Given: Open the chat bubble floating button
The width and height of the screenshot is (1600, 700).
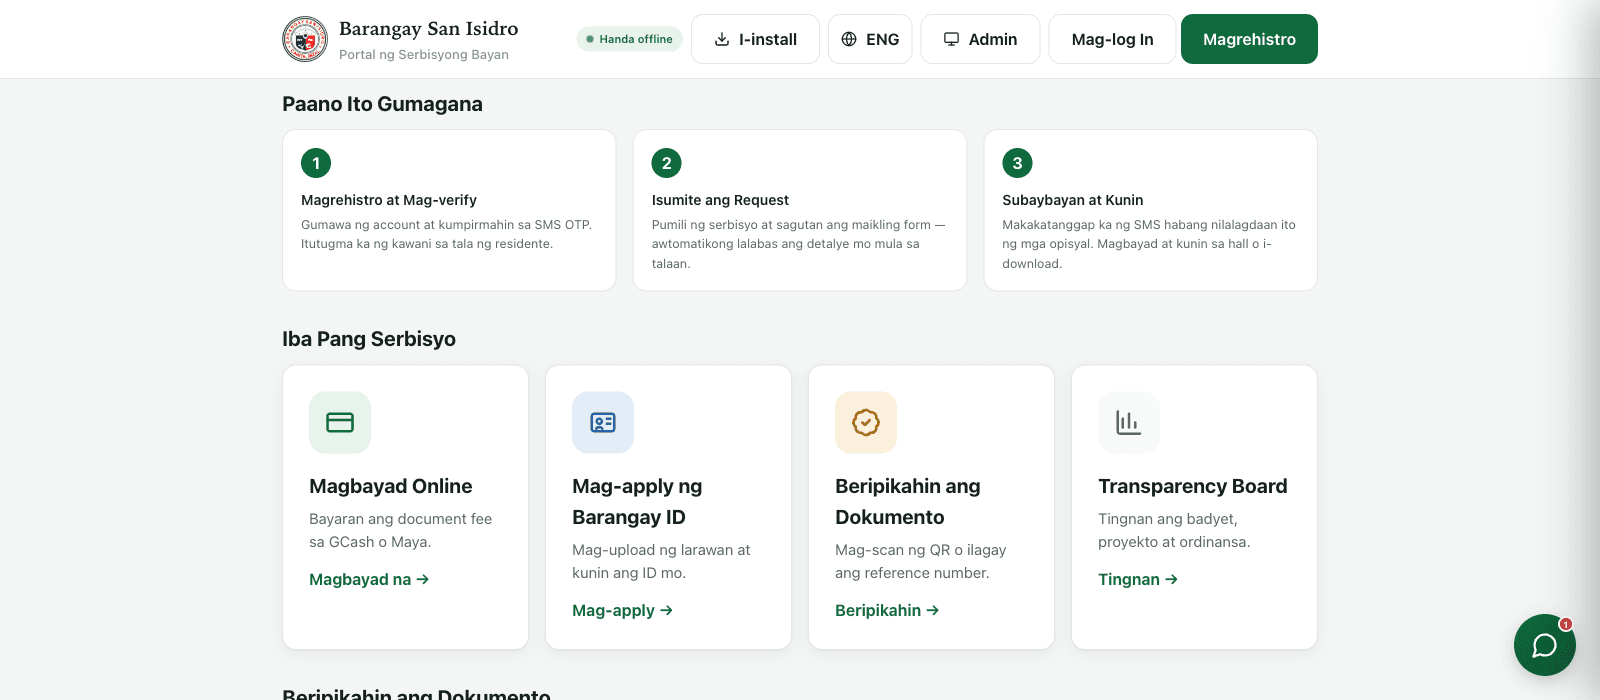Looking at the screenshot, I should [x=1545, y=645].
